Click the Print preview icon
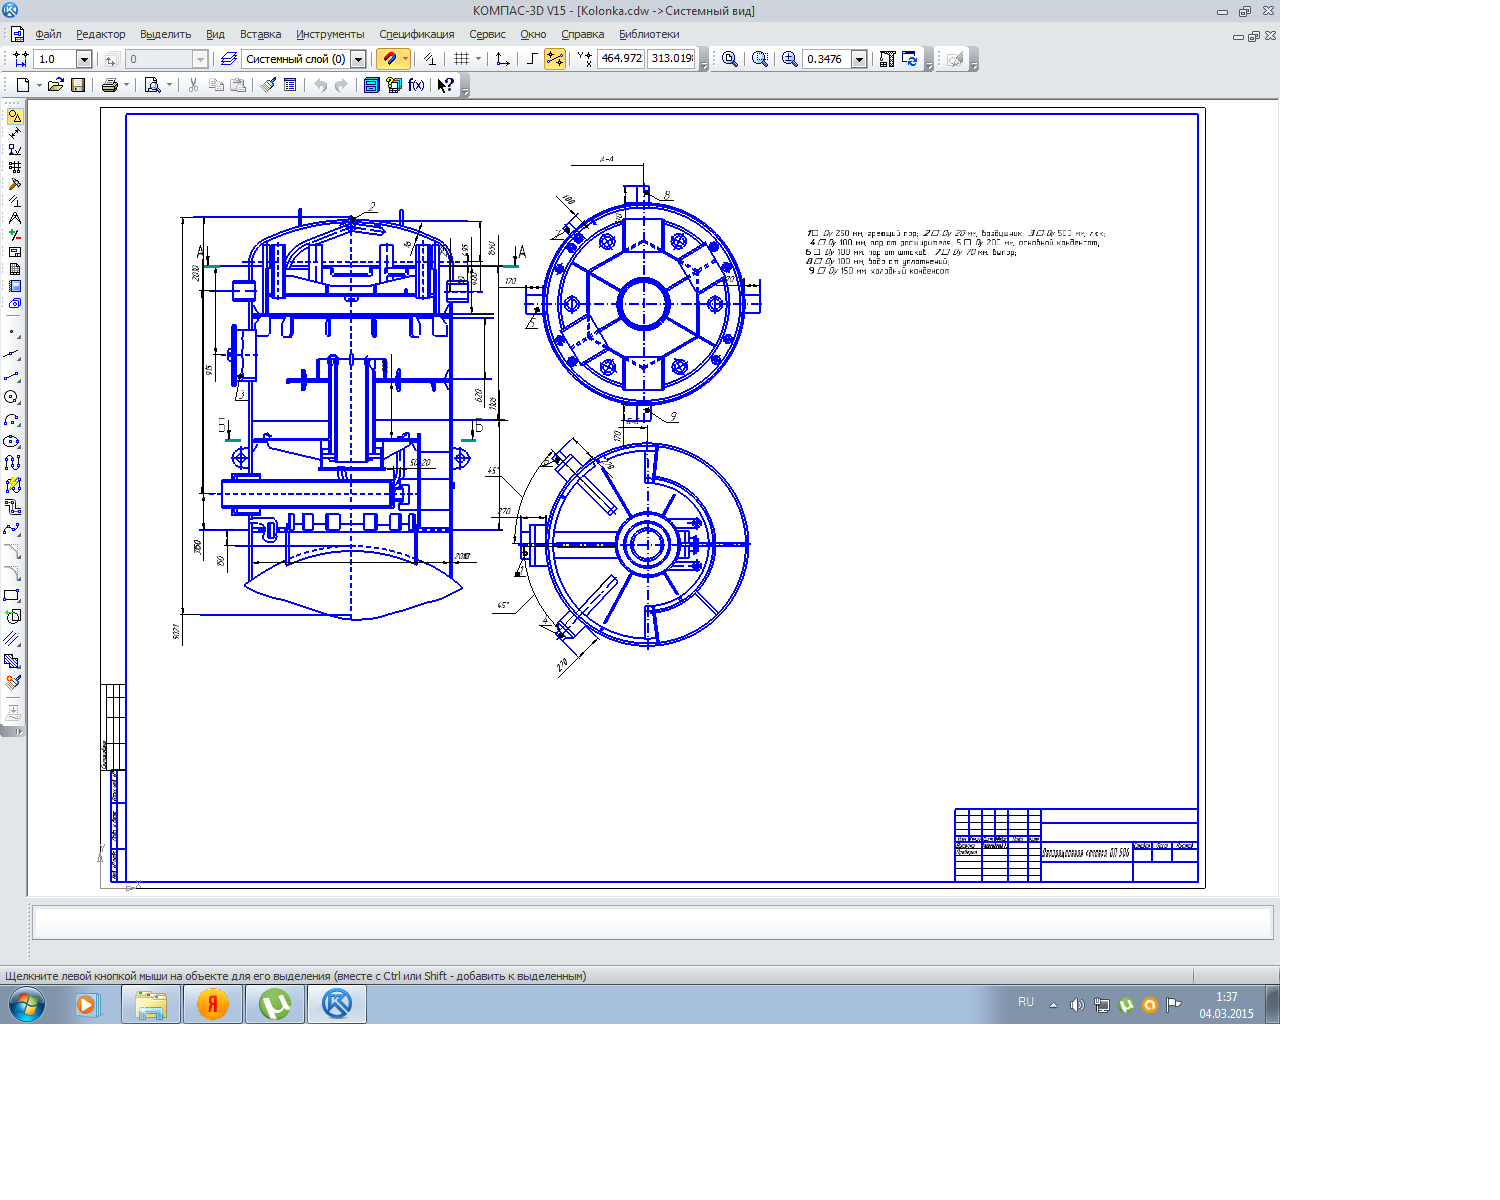Screen dimensions: 1500x1200 pyautogui.click(x=152, y=85)
